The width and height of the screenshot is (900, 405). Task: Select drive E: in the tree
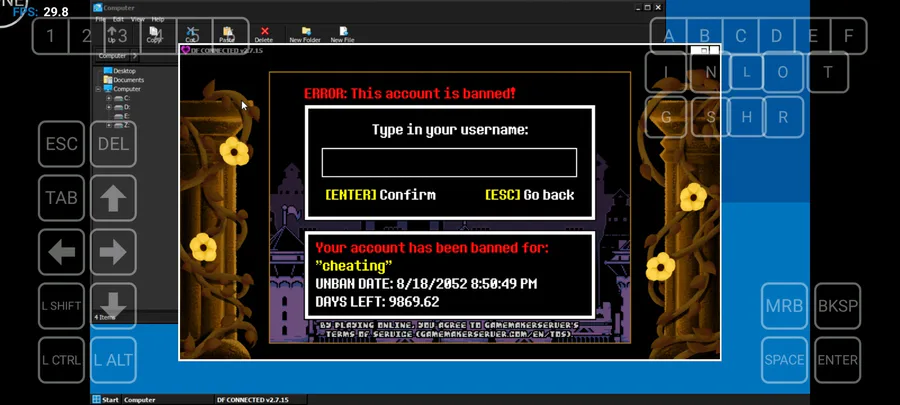pyautogui.click(x=122, y=116)
